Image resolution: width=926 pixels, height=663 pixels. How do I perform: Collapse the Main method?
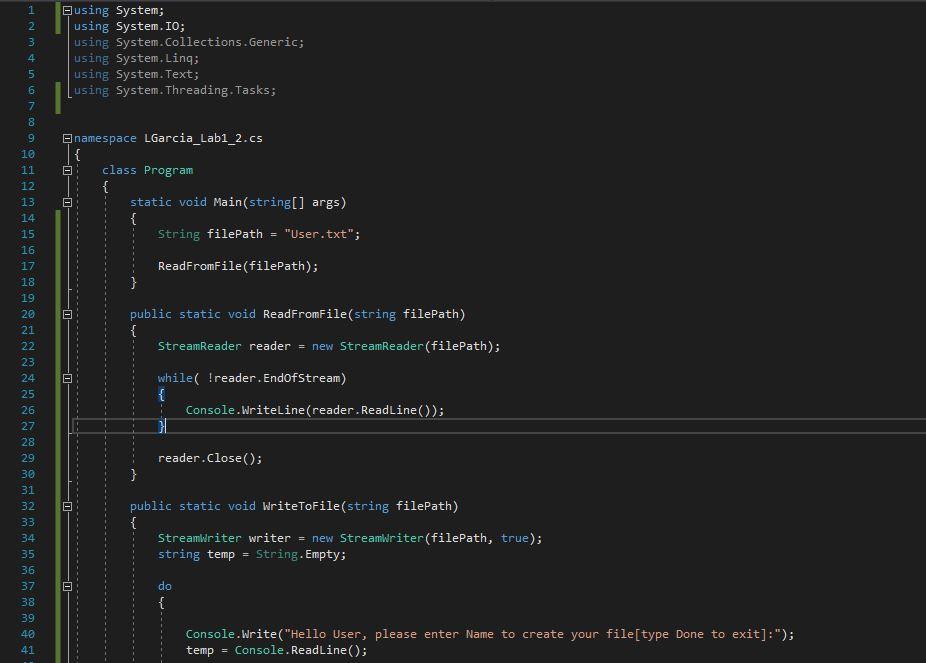pos(66,202)
